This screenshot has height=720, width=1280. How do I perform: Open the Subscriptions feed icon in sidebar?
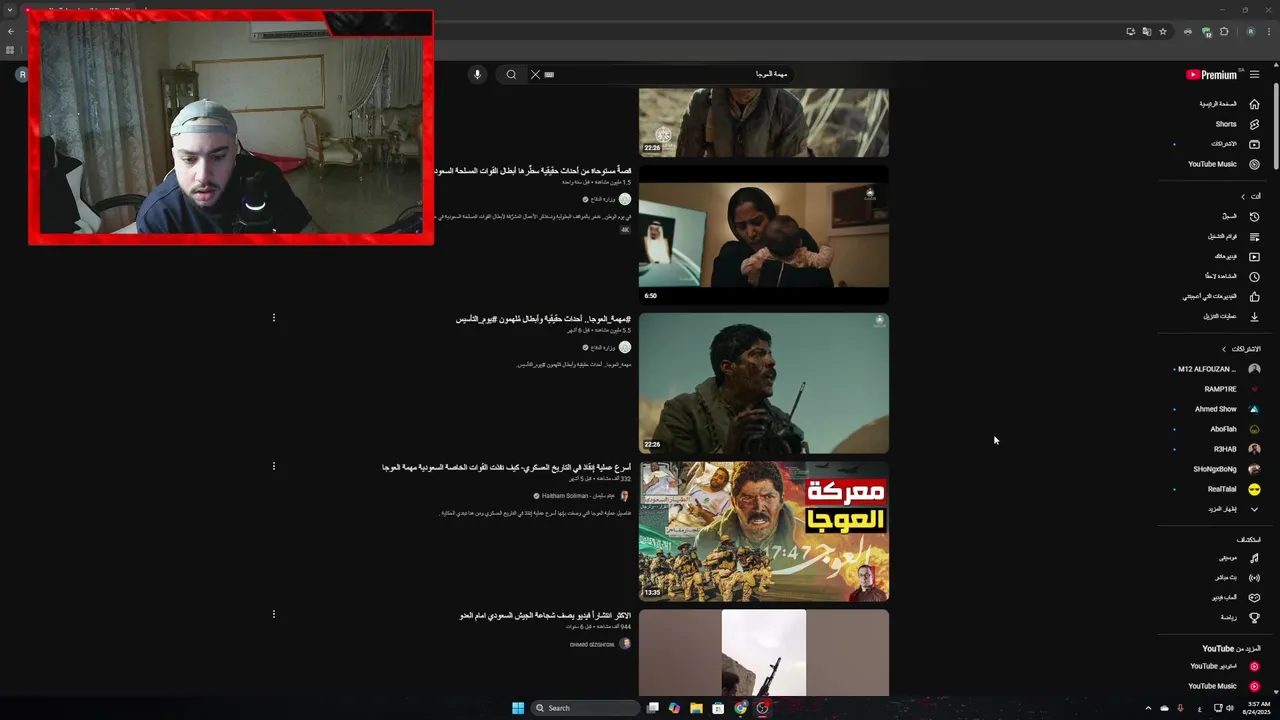(1254, 144)
